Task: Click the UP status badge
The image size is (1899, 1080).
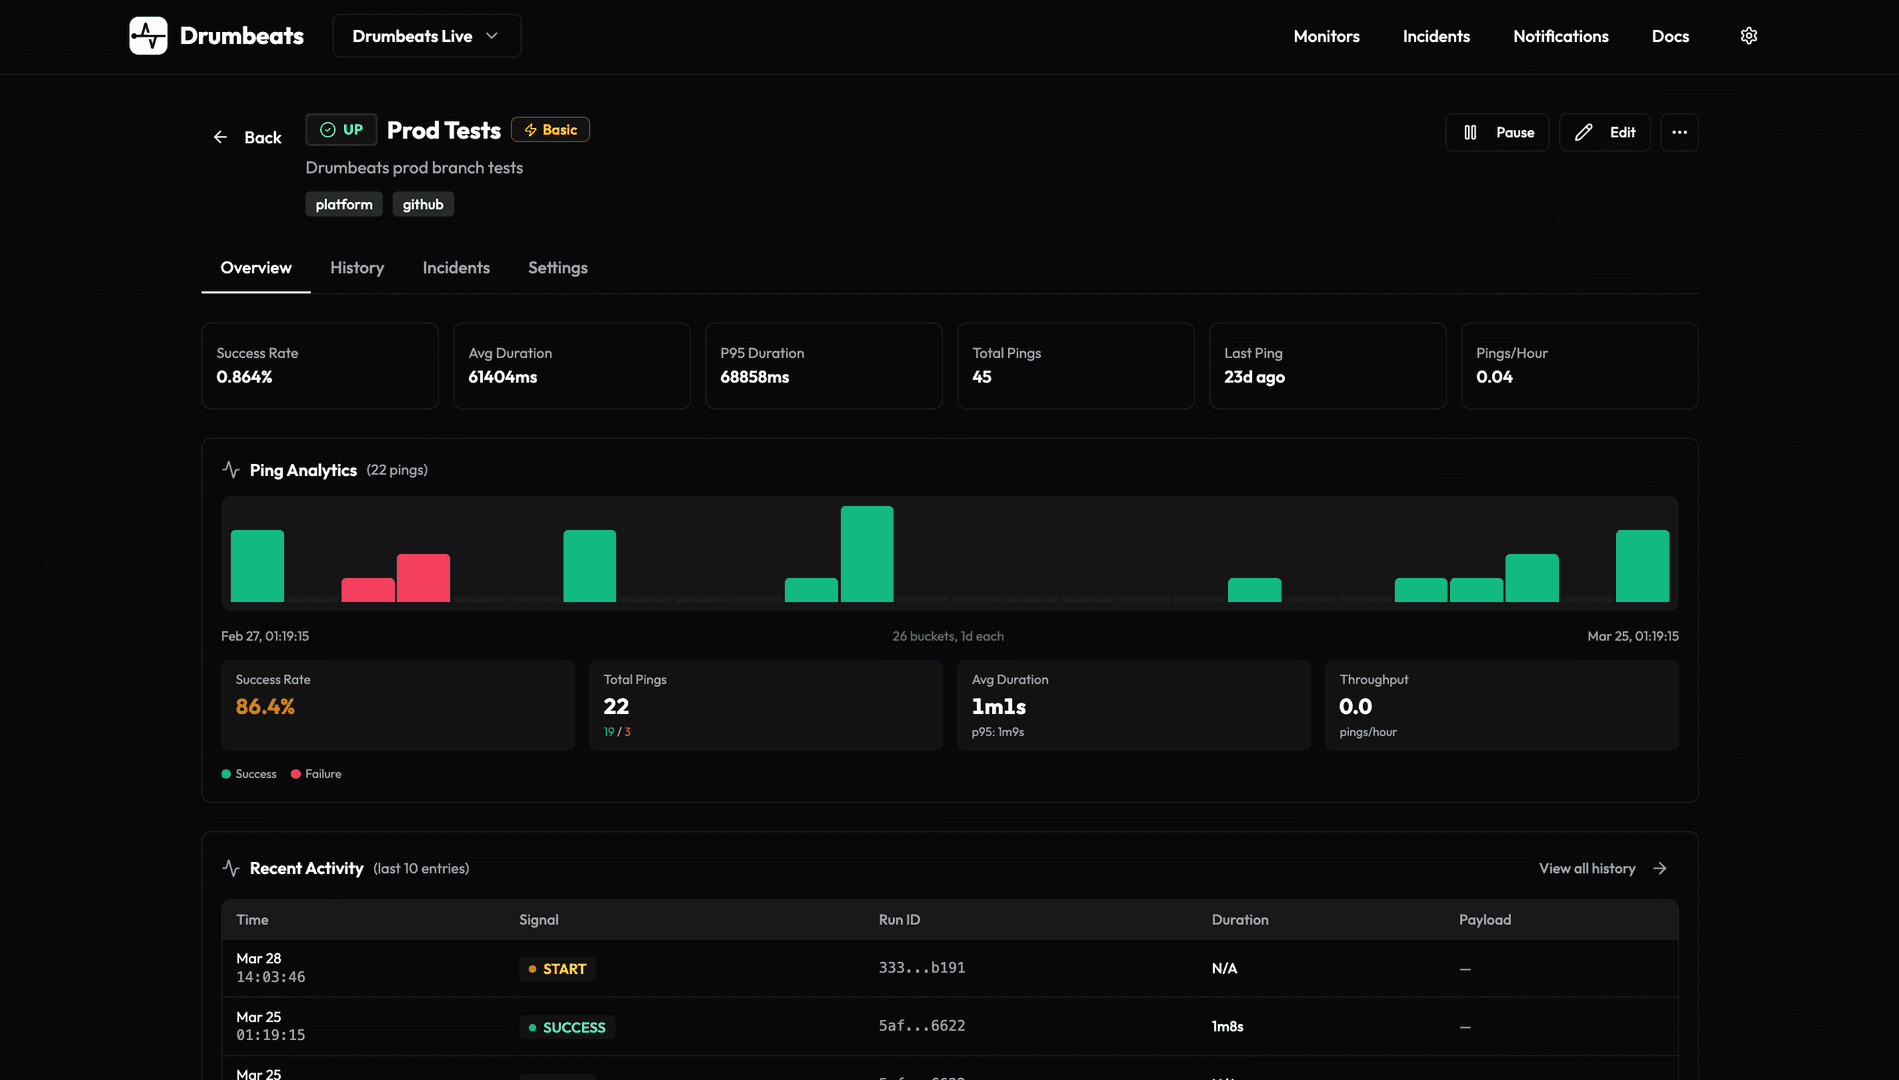Action: pyautogui.click(x=341, y=130)
